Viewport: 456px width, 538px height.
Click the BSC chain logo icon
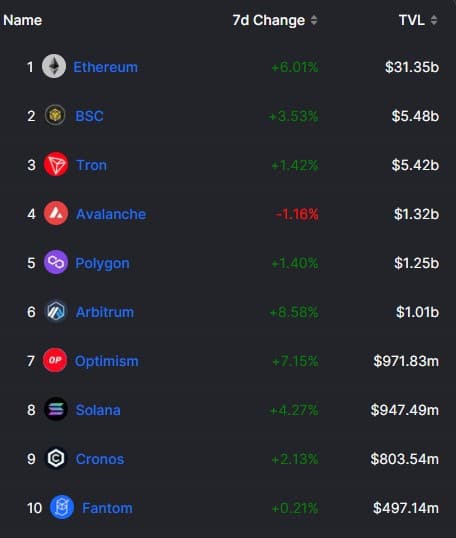tap(55, 115)
